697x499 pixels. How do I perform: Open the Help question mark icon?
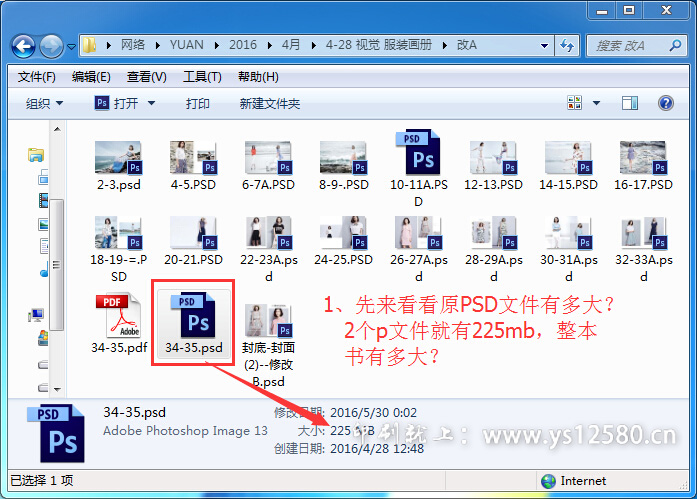[x=665, y=103]
